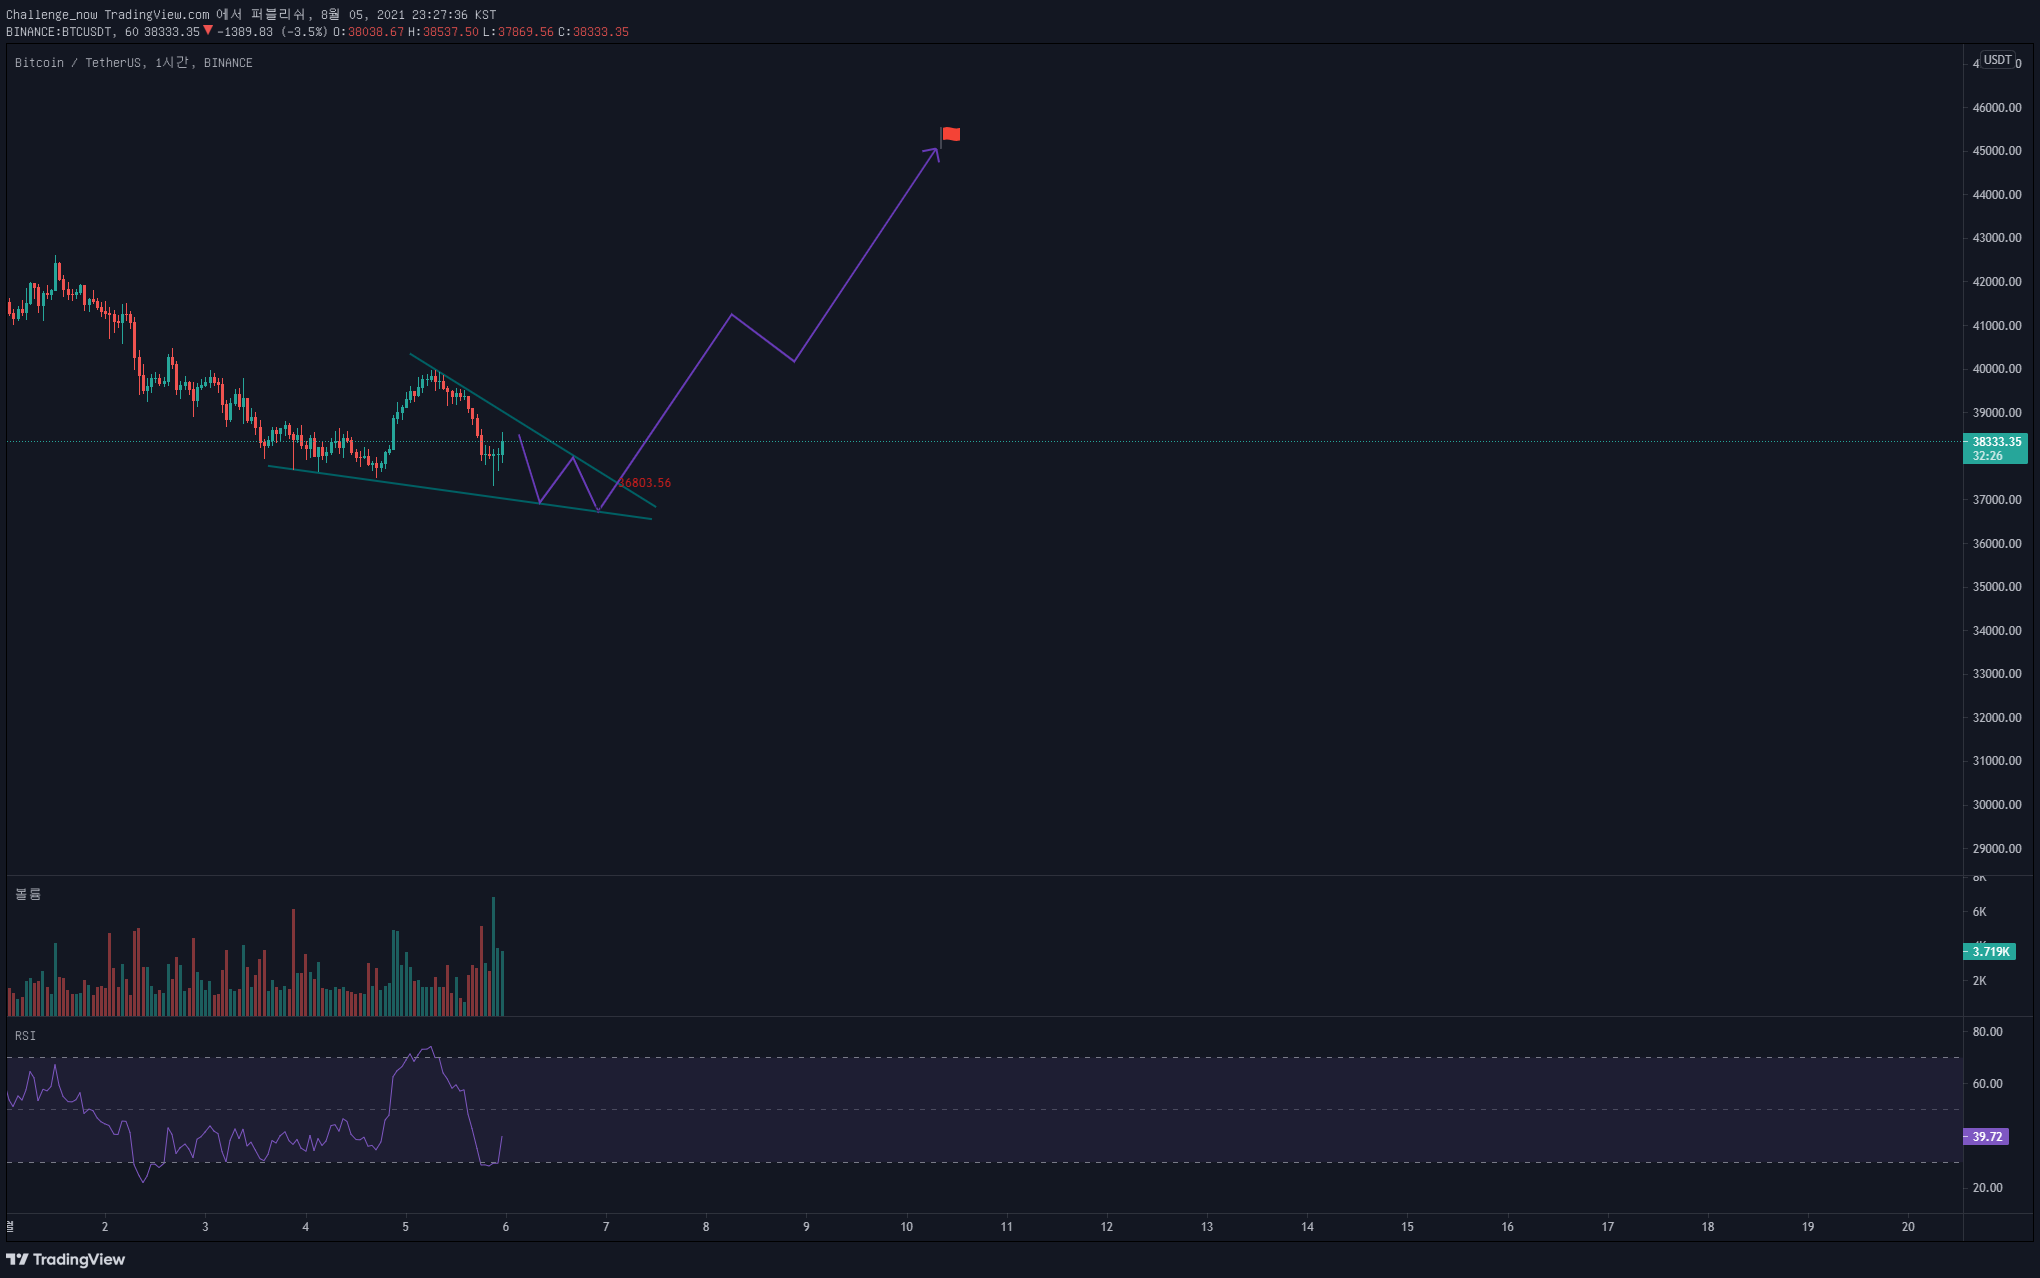
Task: Click the RSI value tag 39.72
Action: 1987,1137
